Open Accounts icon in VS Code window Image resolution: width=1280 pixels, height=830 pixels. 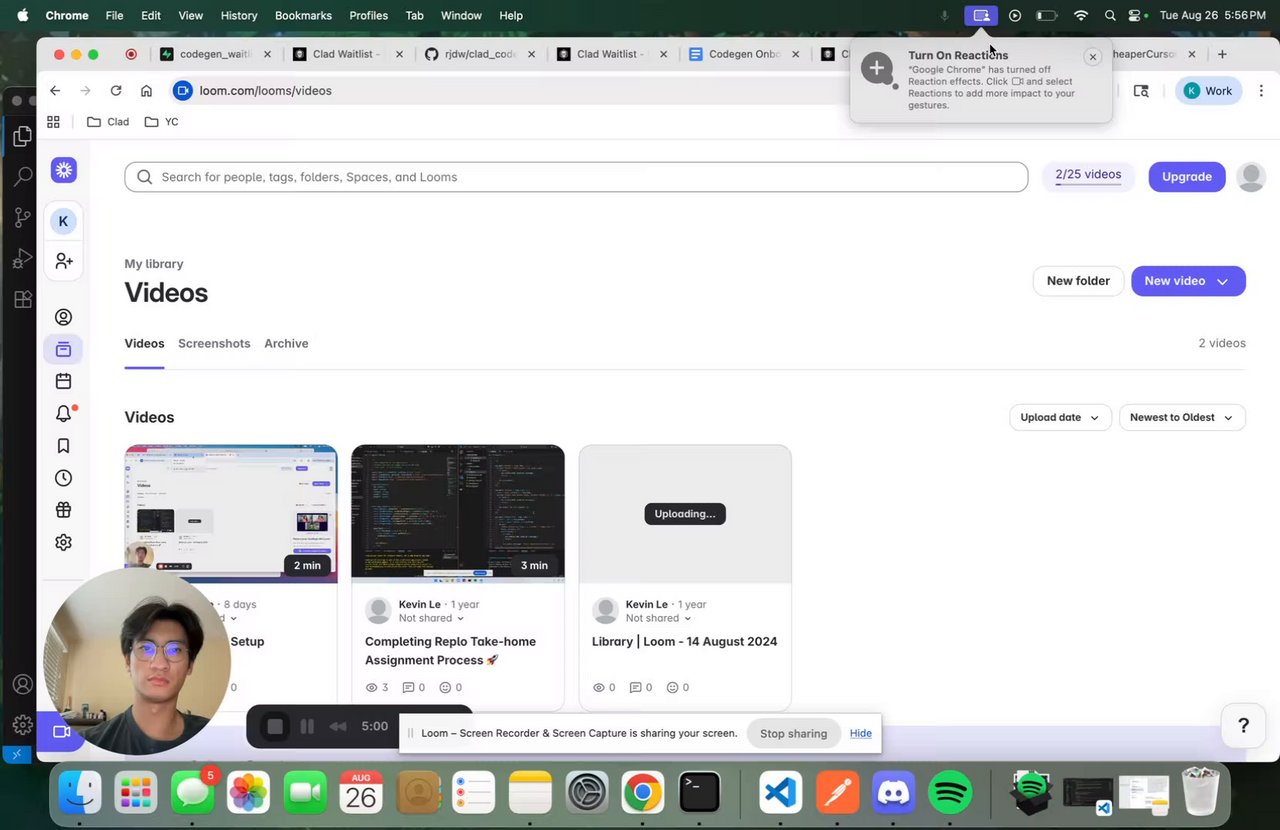pos(22,685)
